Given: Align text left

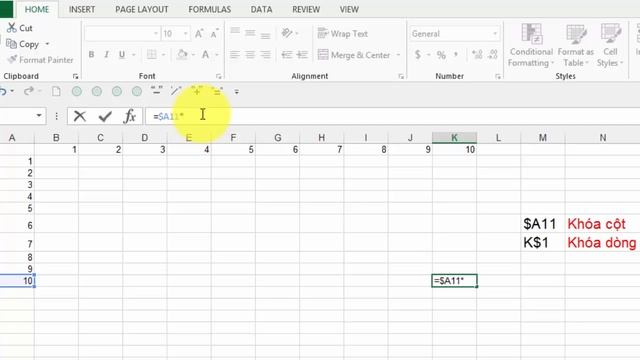Looking at the screenshot, I should (234, 54).
